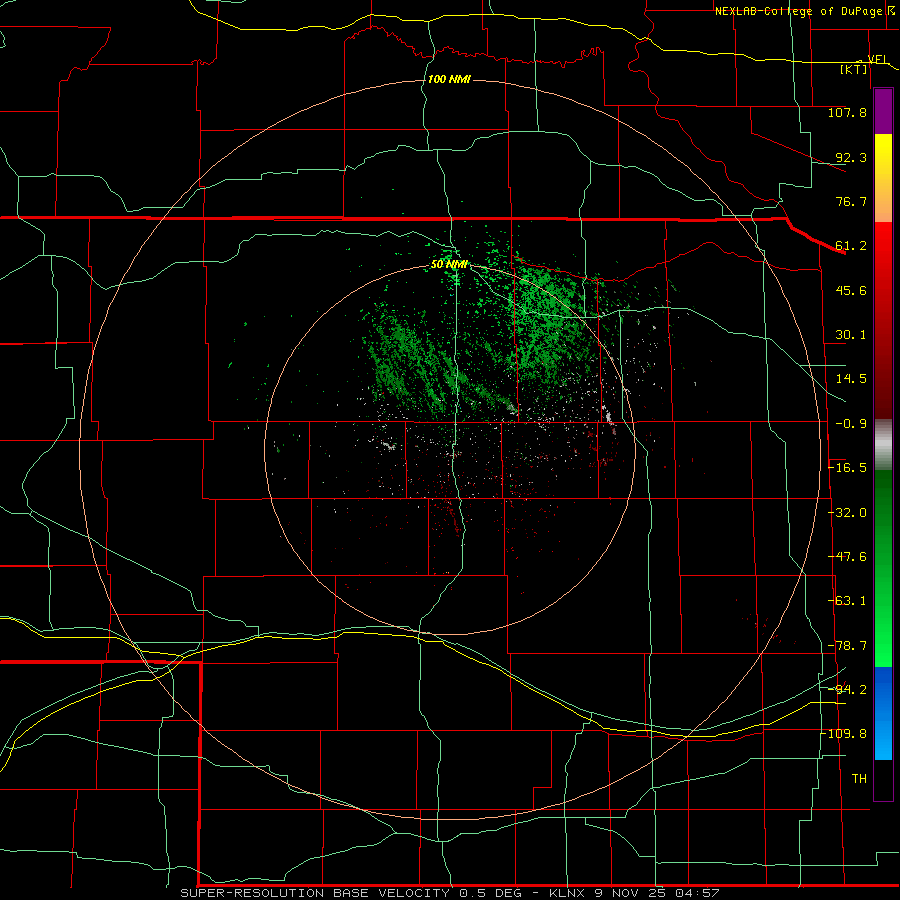900x900 pixels.
Task: Click the 50 NMI range ring label
Action: click(449, 265)
